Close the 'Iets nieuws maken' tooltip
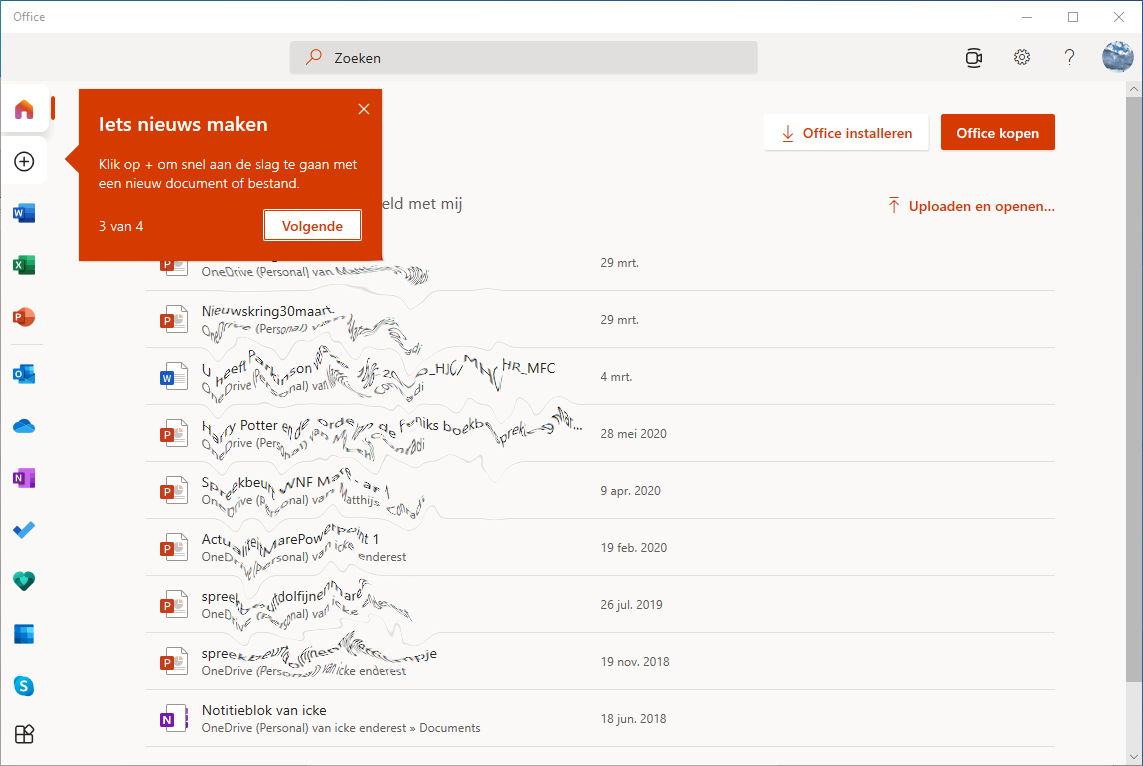This screenshot has height=766, width=1143. [364, 109]
